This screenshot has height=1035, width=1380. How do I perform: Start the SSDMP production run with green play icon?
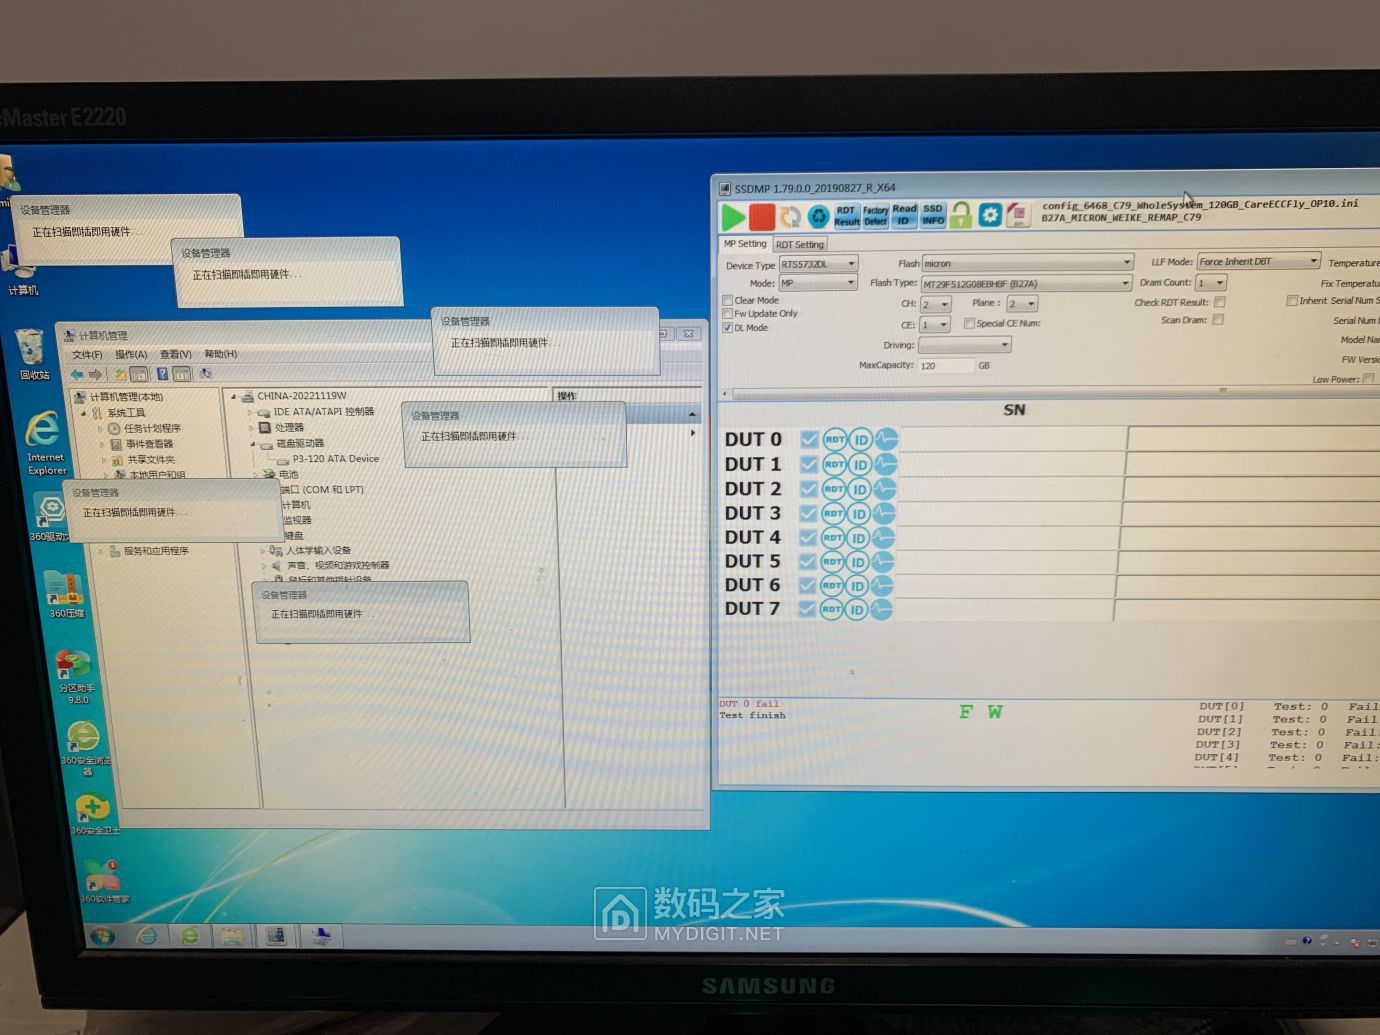click(733, 216)
